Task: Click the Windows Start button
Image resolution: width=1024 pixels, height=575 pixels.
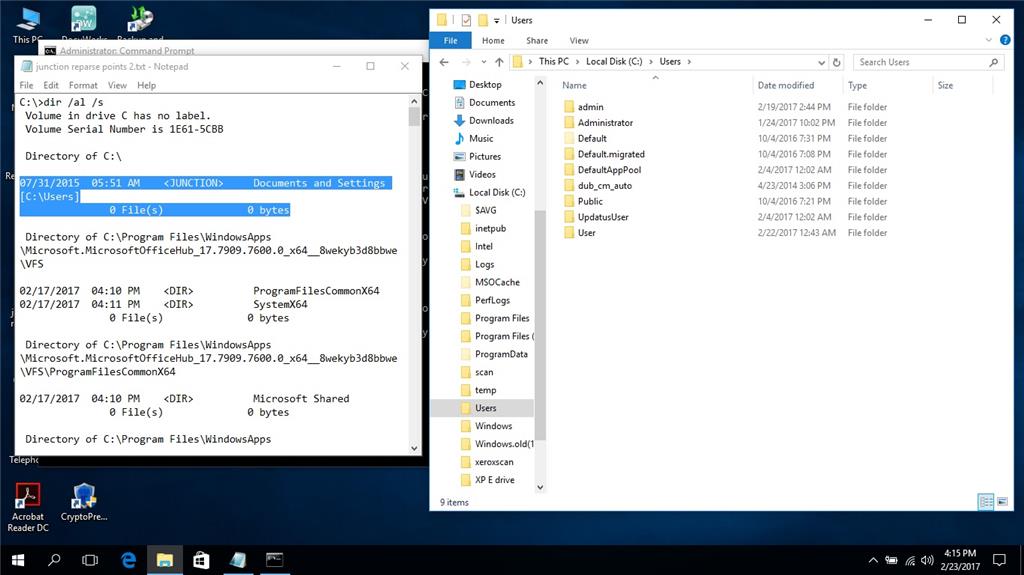Action: tap(18, 560)
